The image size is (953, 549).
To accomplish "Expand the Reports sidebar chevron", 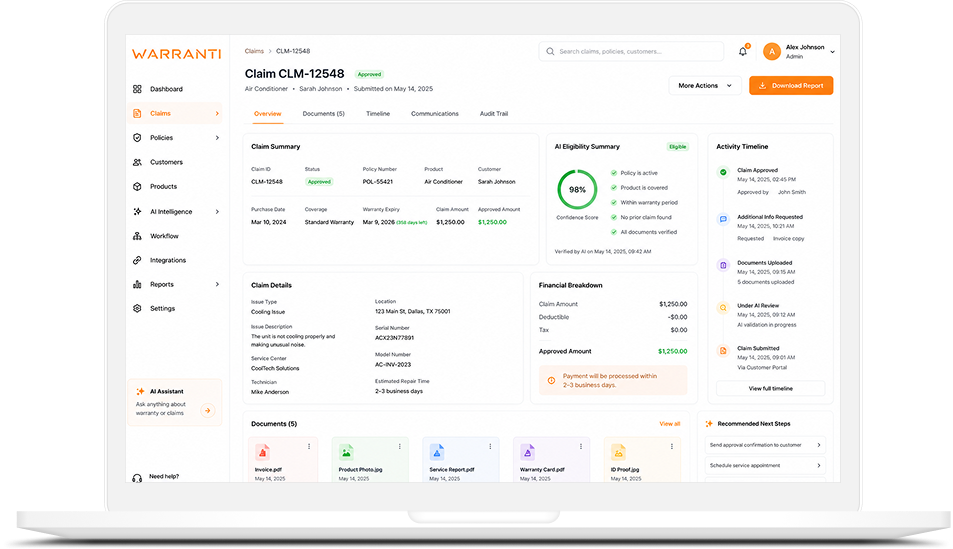I will (x=217, y=285).
